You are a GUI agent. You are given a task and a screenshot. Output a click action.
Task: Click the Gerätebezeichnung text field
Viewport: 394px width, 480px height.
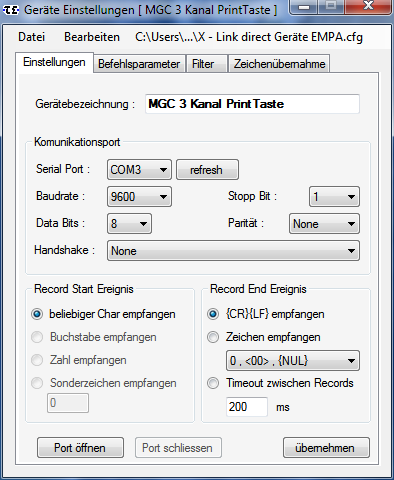pos(252,104)
